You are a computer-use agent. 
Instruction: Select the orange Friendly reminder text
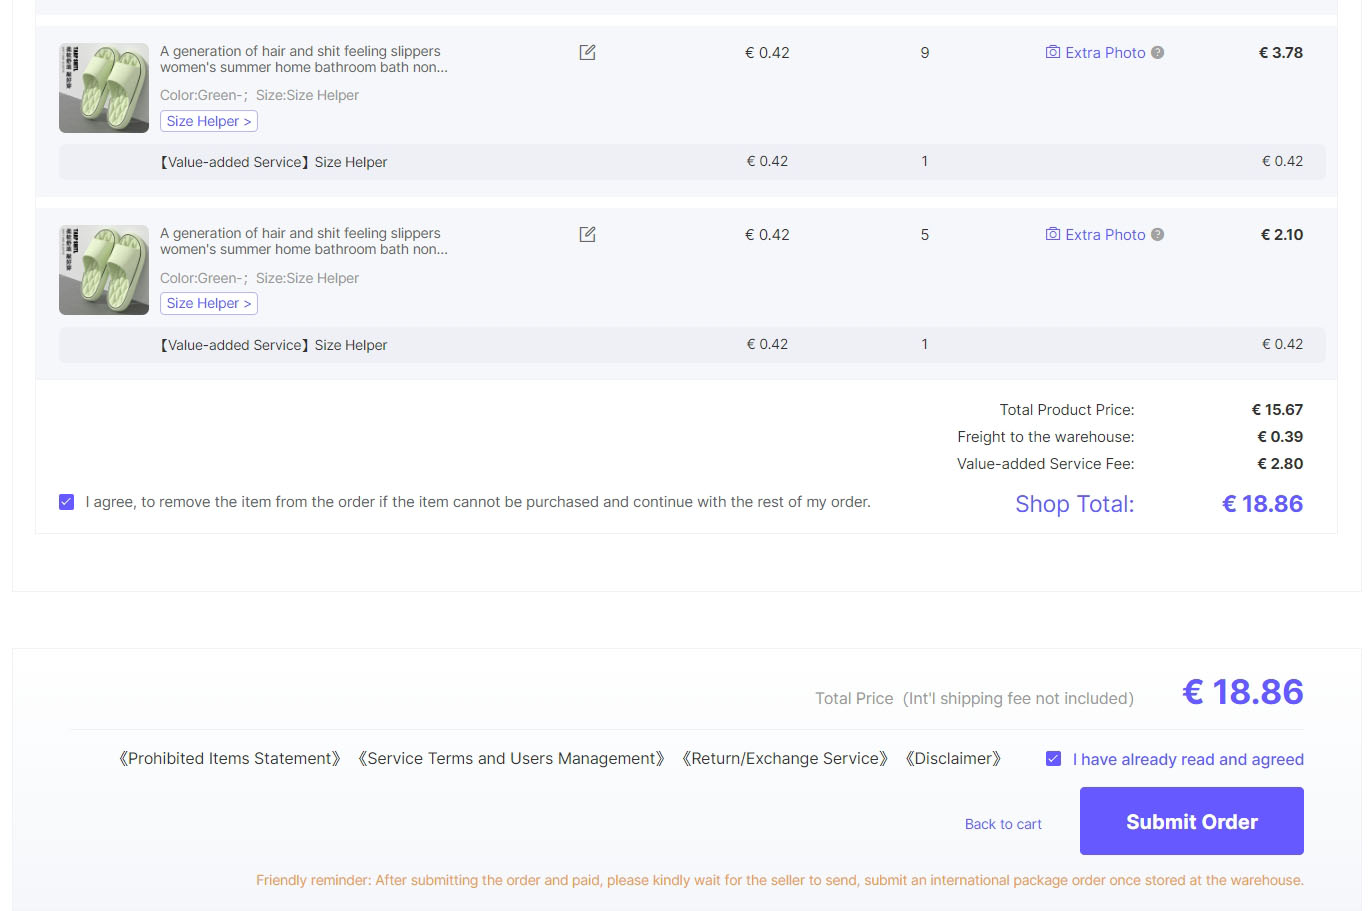[780, 880]
